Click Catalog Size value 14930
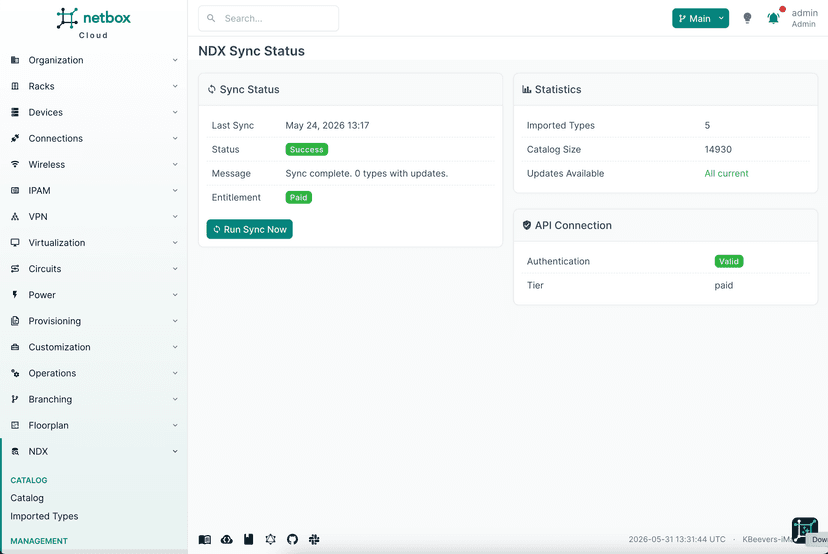828x554 pixels. click(718, 149)
